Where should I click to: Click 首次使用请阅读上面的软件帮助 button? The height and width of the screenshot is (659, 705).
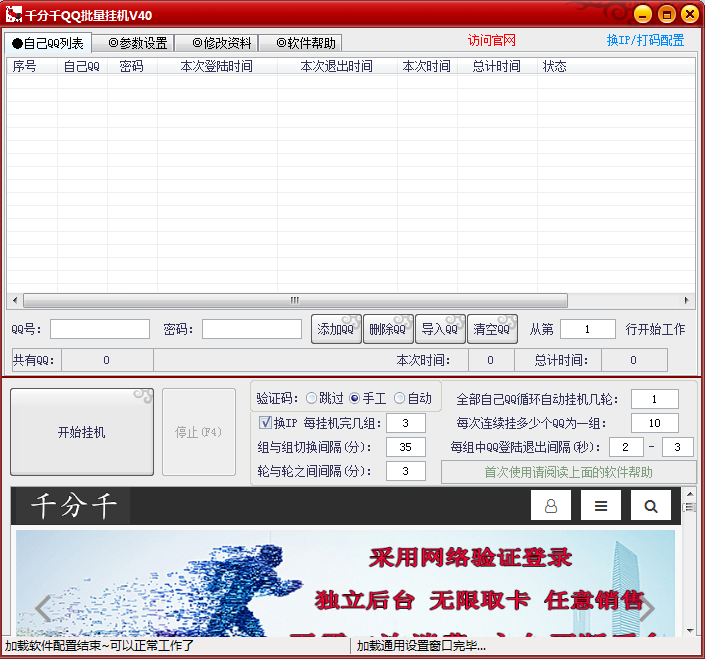(568, 472)
